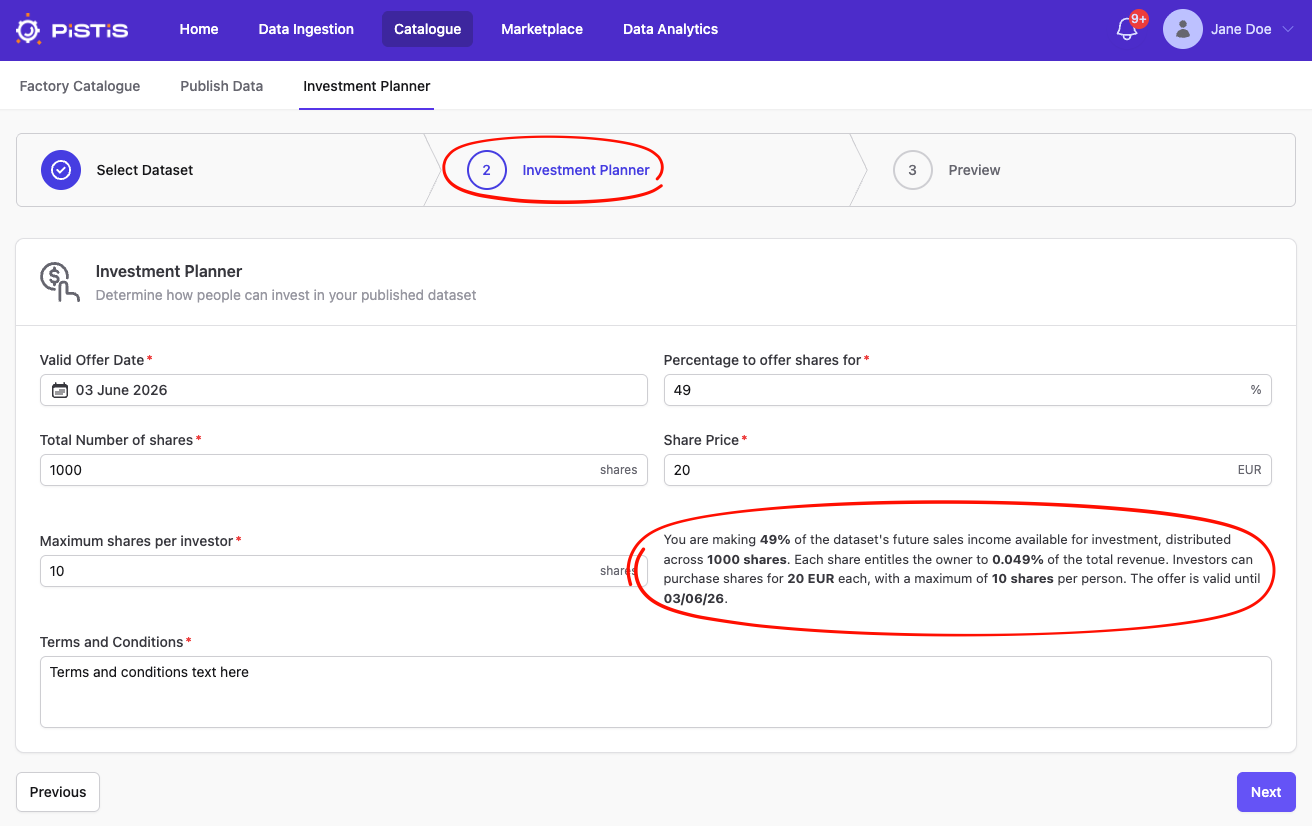Switch to the Factory Catalogue tab
Screen dimensions: 1312x826
pos(80,86)
